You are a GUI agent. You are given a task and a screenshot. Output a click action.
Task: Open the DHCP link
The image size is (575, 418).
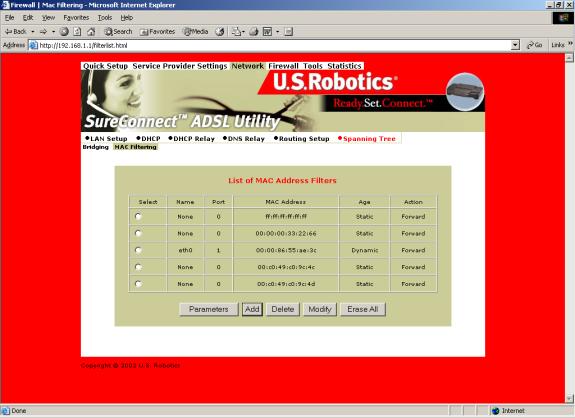(149, 139)
